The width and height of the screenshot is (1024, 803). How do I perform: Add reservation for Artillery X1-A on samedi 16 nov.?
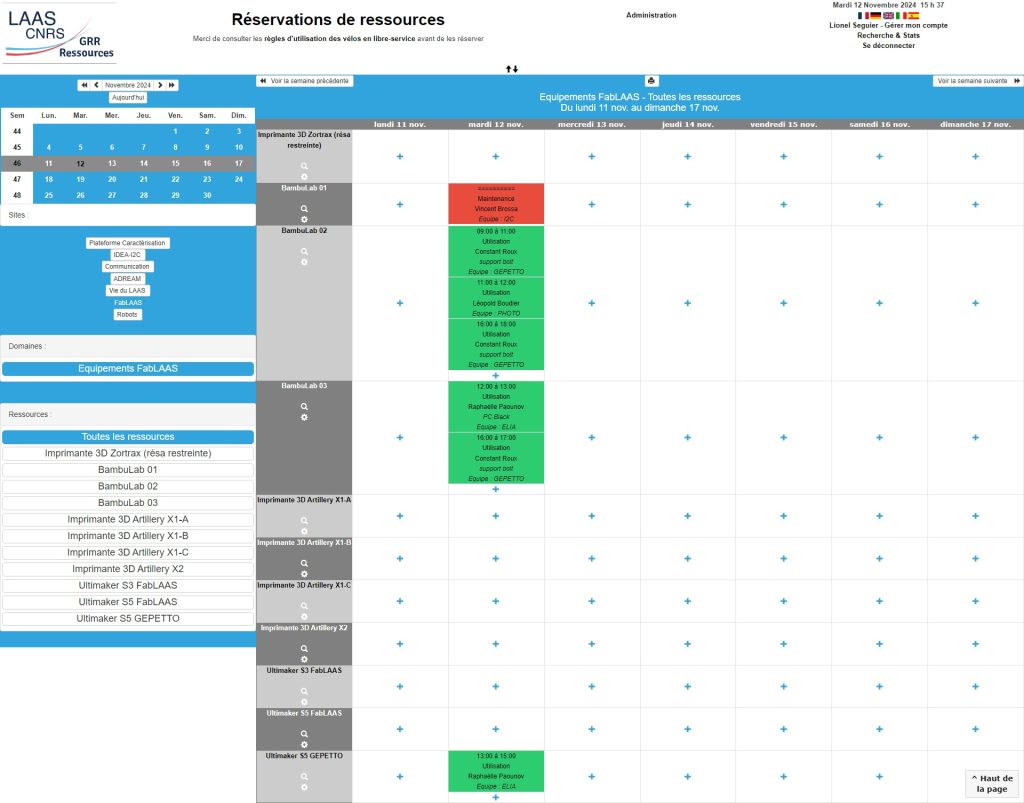[880, 516]
